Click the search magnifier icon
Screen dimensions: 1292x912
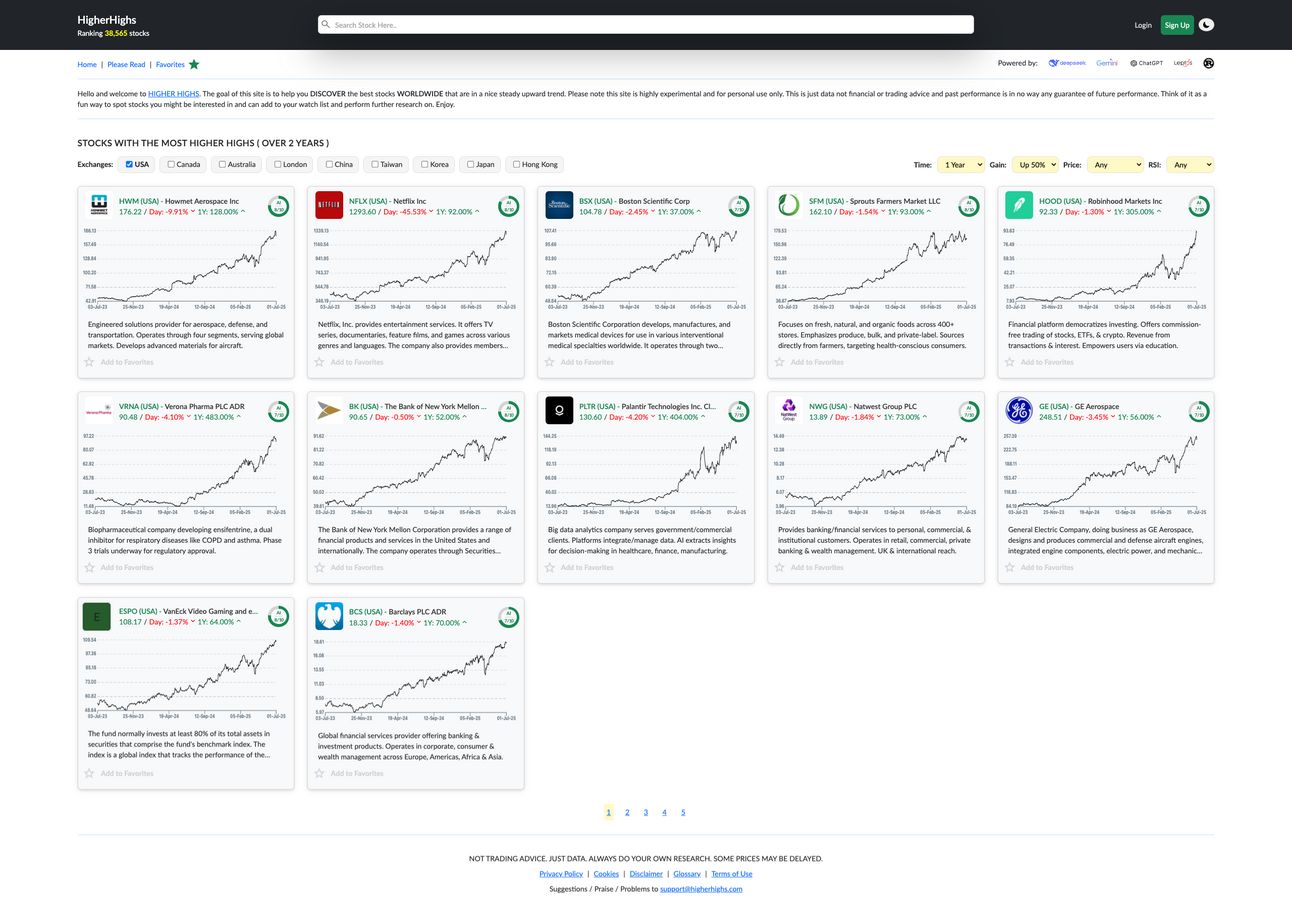coord(326,25)
